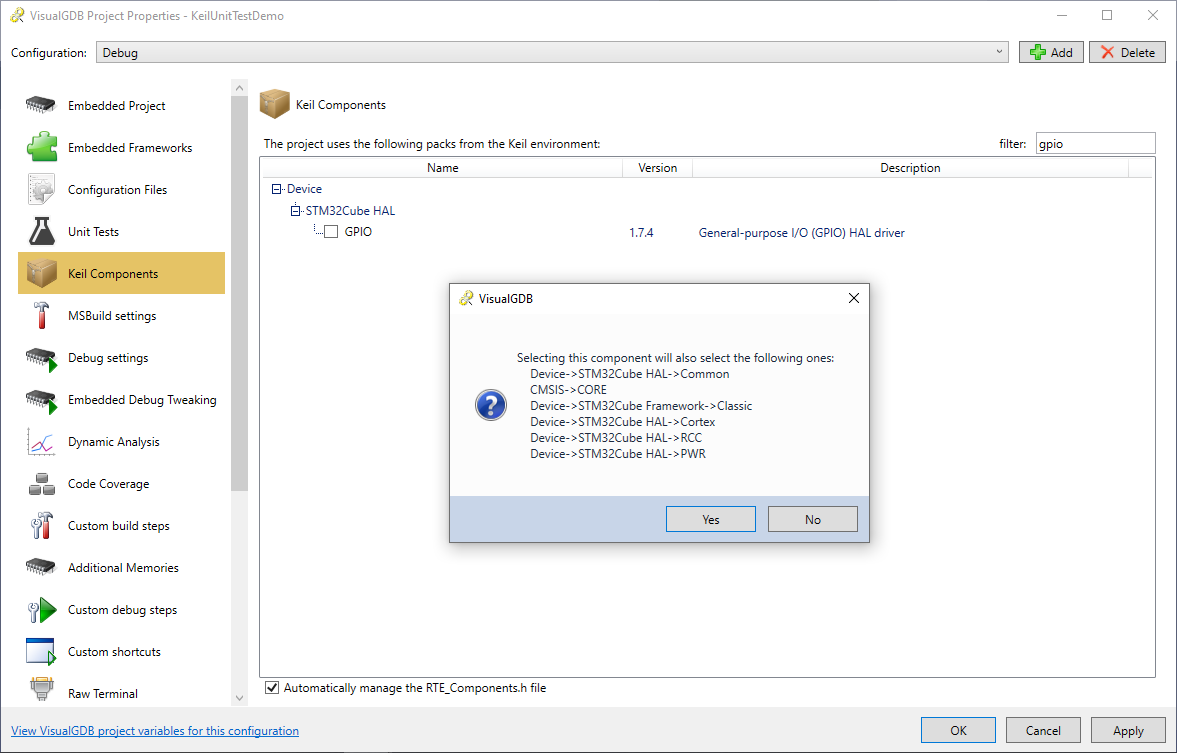
Task: Click the GPIO HAL driver description
Action: coord(801,233)
